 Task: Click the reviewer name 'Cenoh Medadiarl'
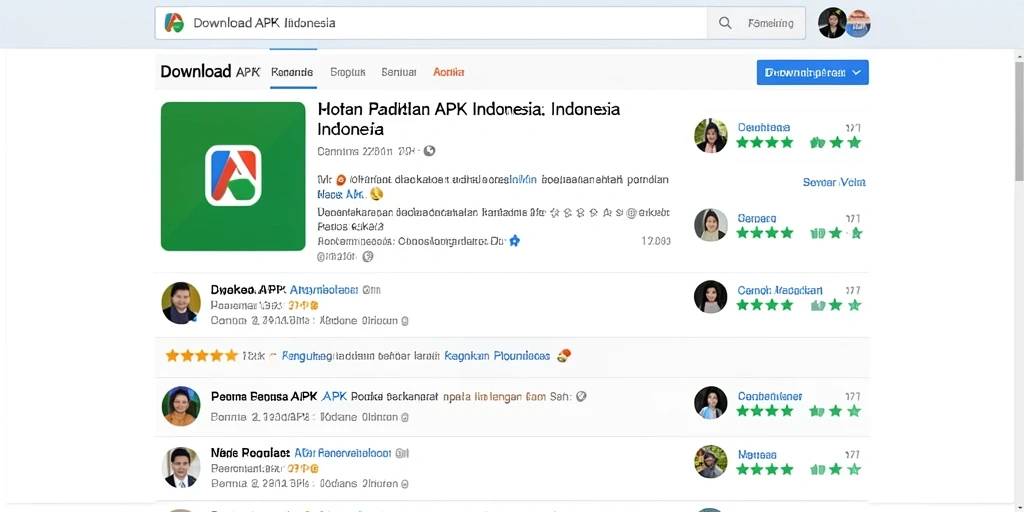tap(780, 290)
